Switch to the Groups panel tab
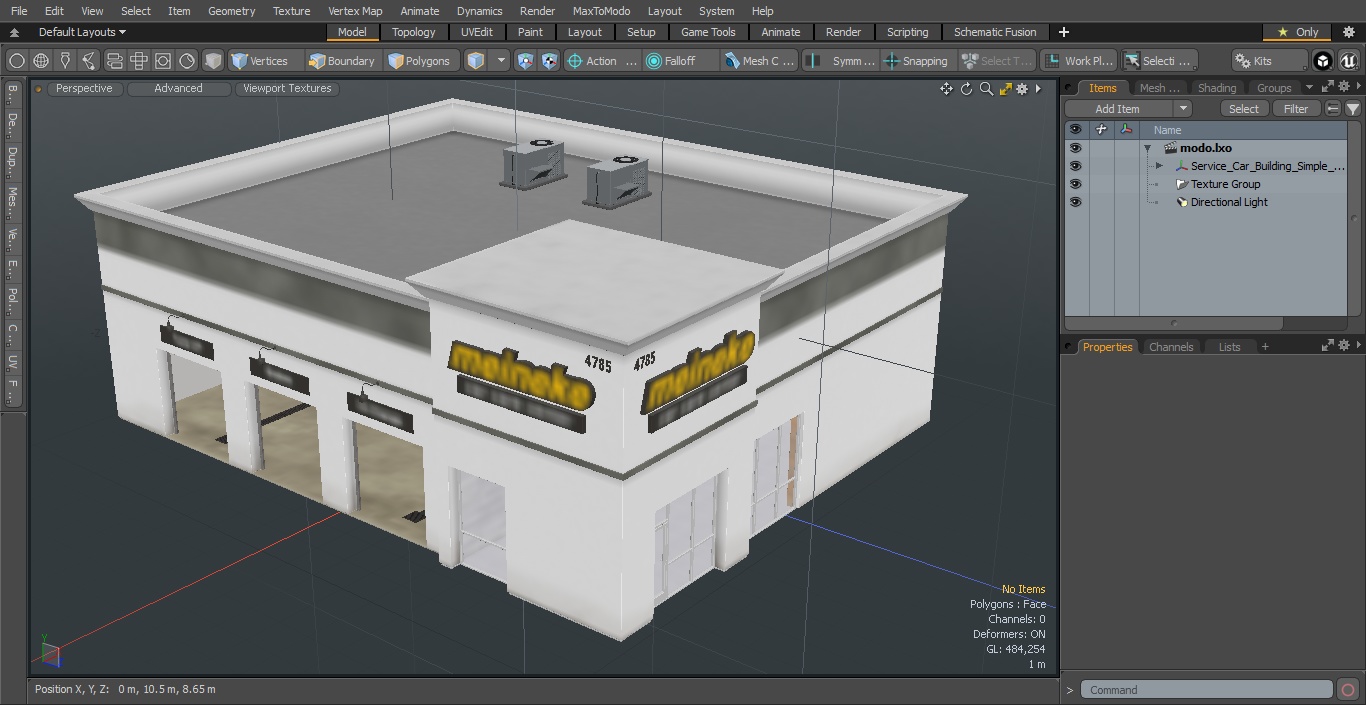 tap(1274, 88)
